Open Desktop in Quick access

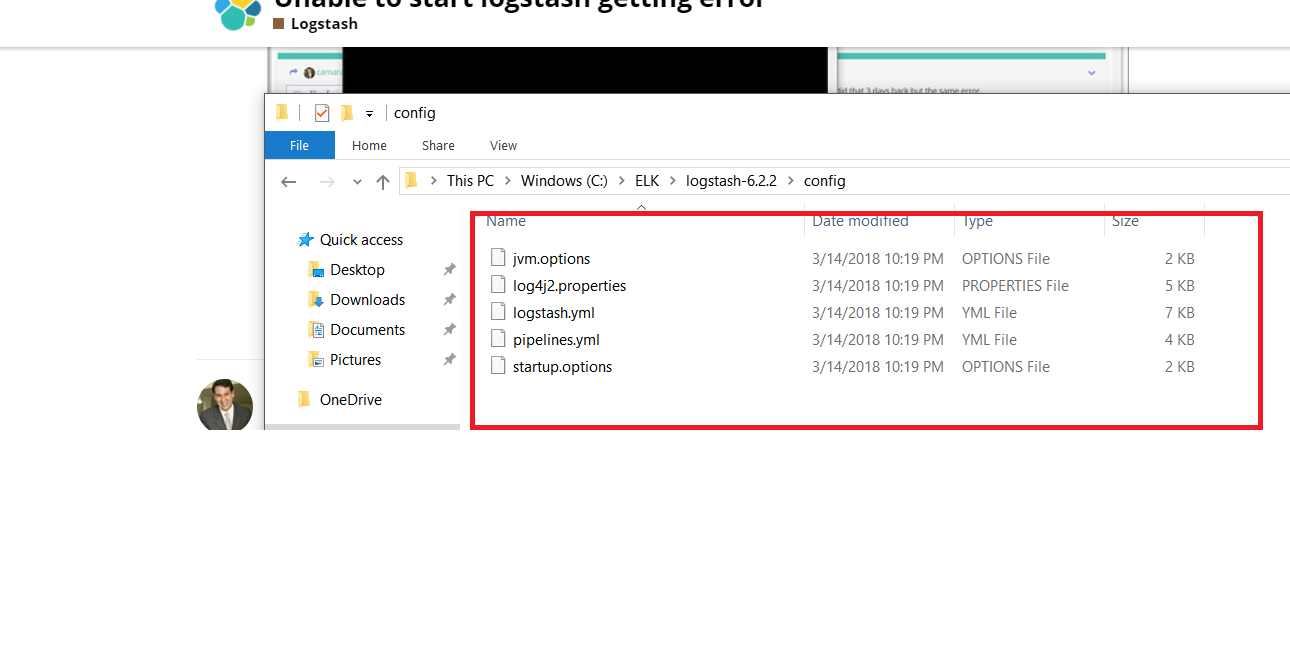coord(357,270)
